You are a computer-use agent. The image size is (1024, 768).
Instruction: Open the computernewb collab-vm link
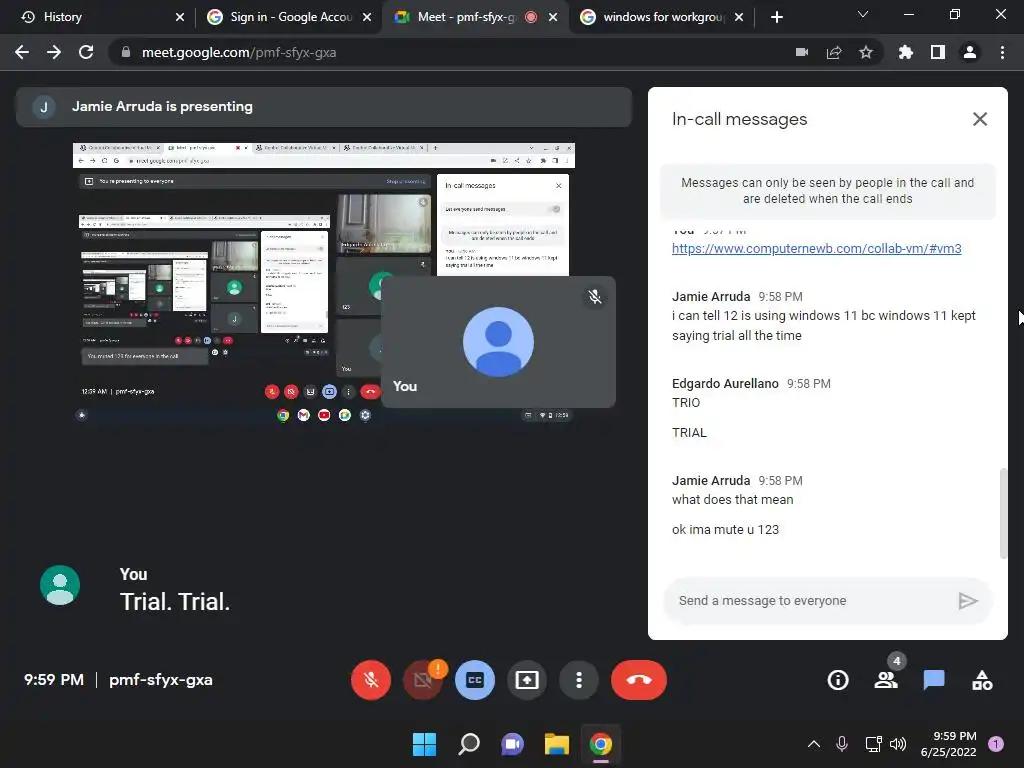tap(816, 248)
